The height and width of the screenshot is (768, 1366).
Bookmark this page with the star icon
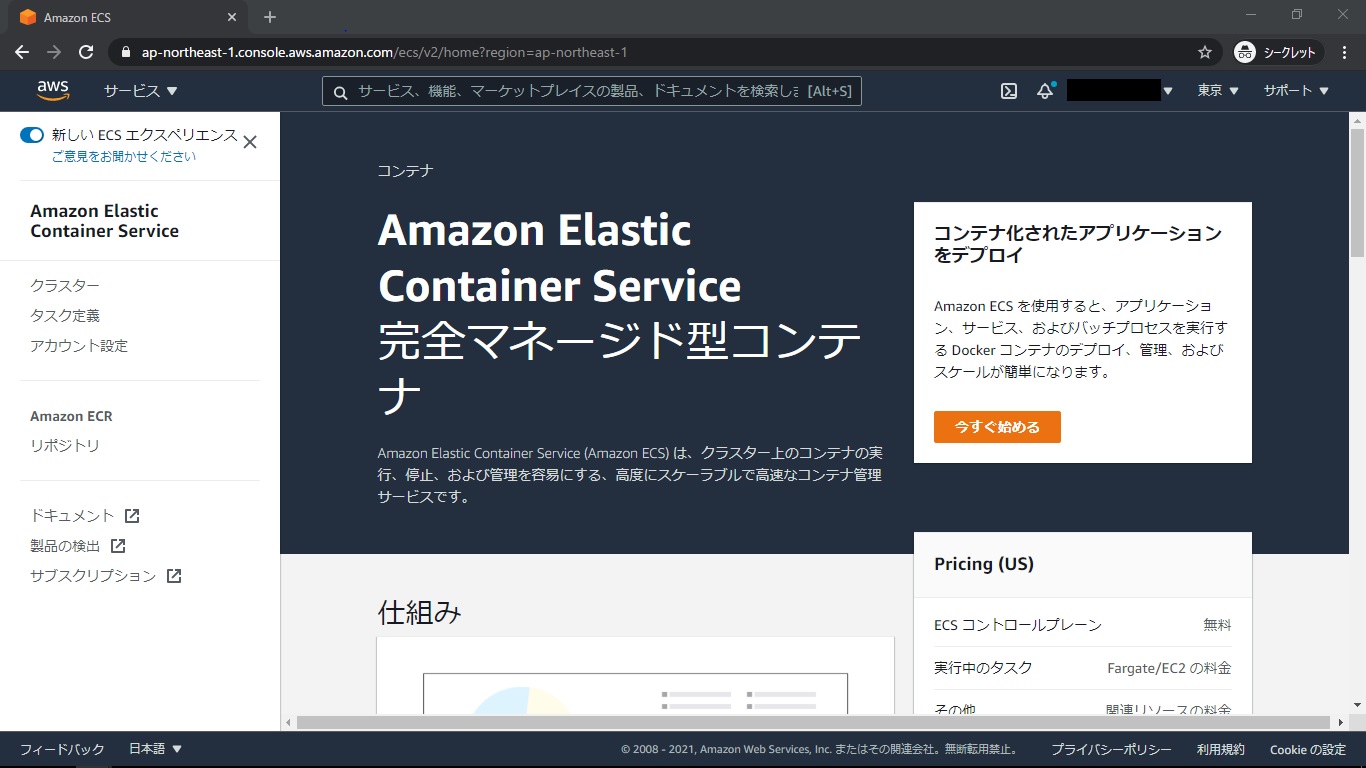[1205, 52]
